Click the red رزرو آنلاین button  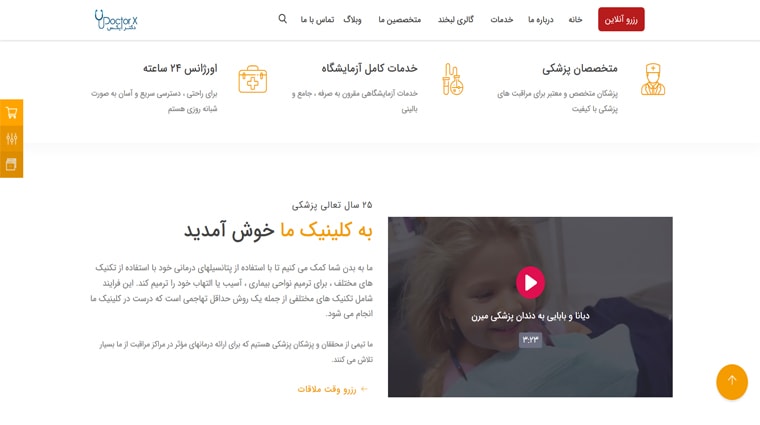(x=621, y=19)
